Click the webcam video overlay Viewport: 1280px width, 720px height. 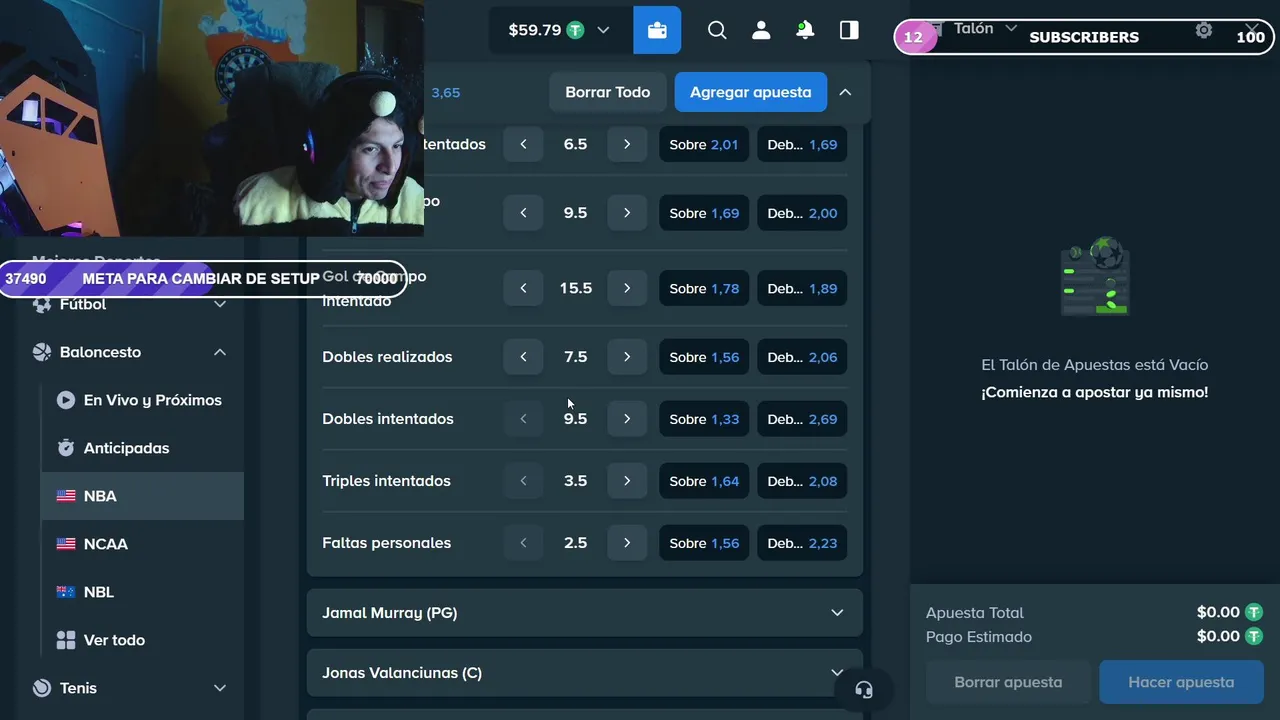coord(212,118)
